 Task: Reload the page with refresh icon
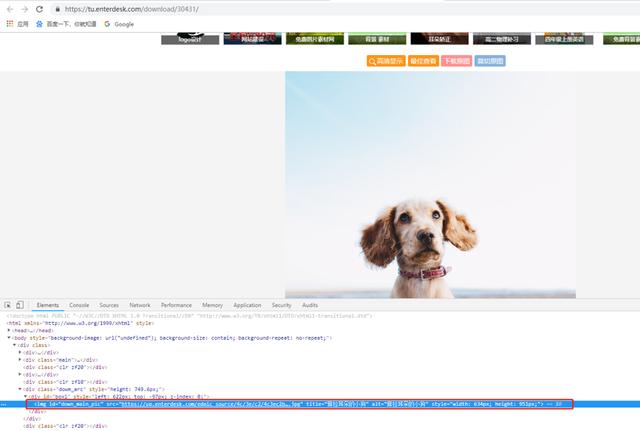39,9
